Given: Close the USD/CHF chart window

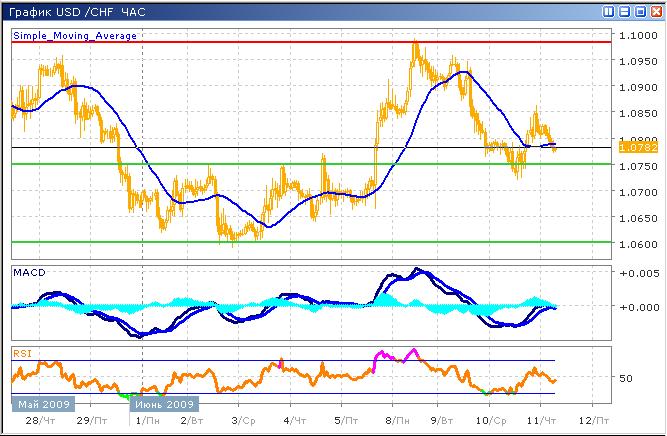Looking at the screenshot, I should point(655,11).
